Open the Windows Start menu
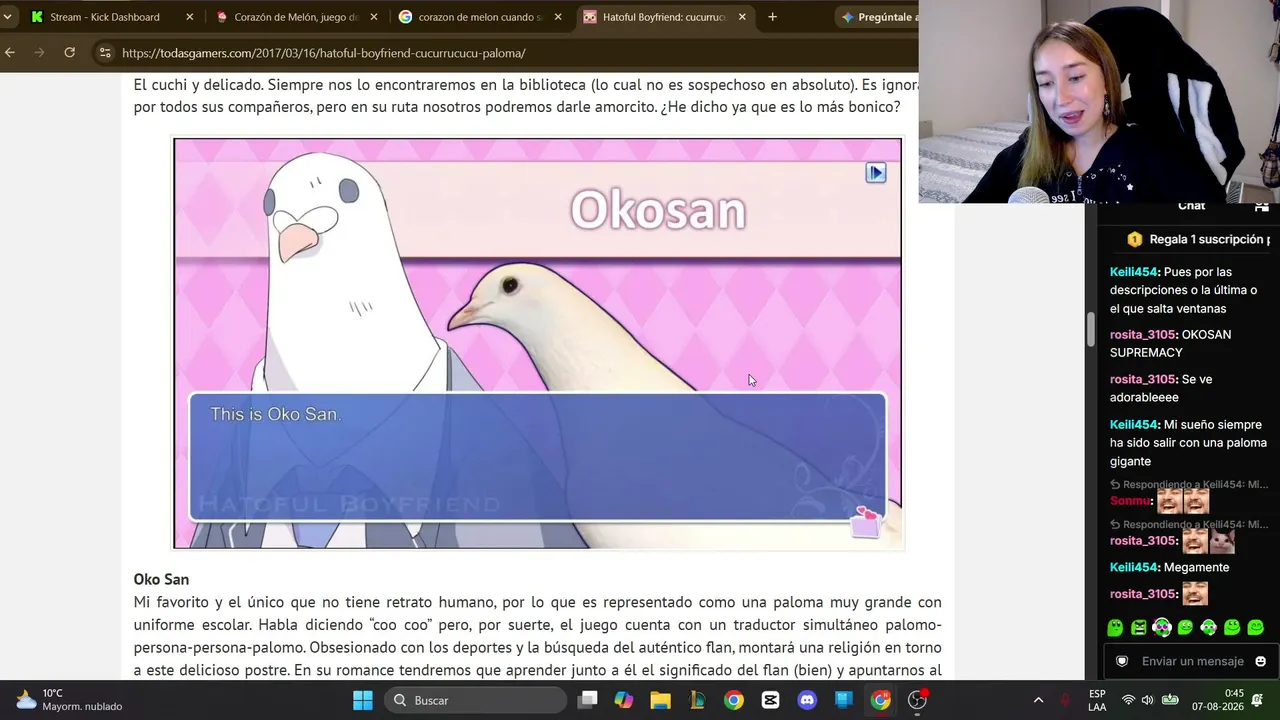This screenshot has height=720, width=1280. pyautogui.click(x=363, y=700)
